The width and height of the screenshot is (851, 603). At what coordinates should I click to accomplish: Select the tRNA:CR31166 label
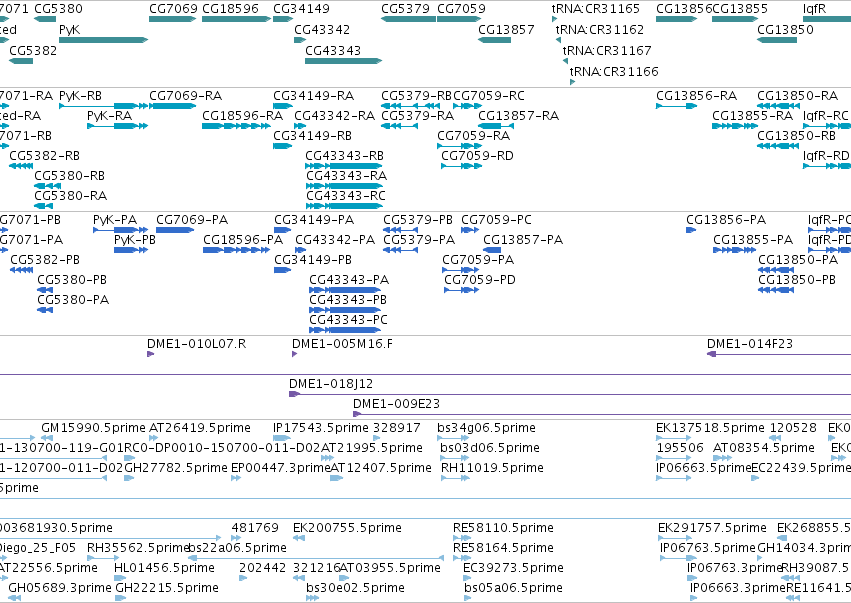(x=614, y=72)
